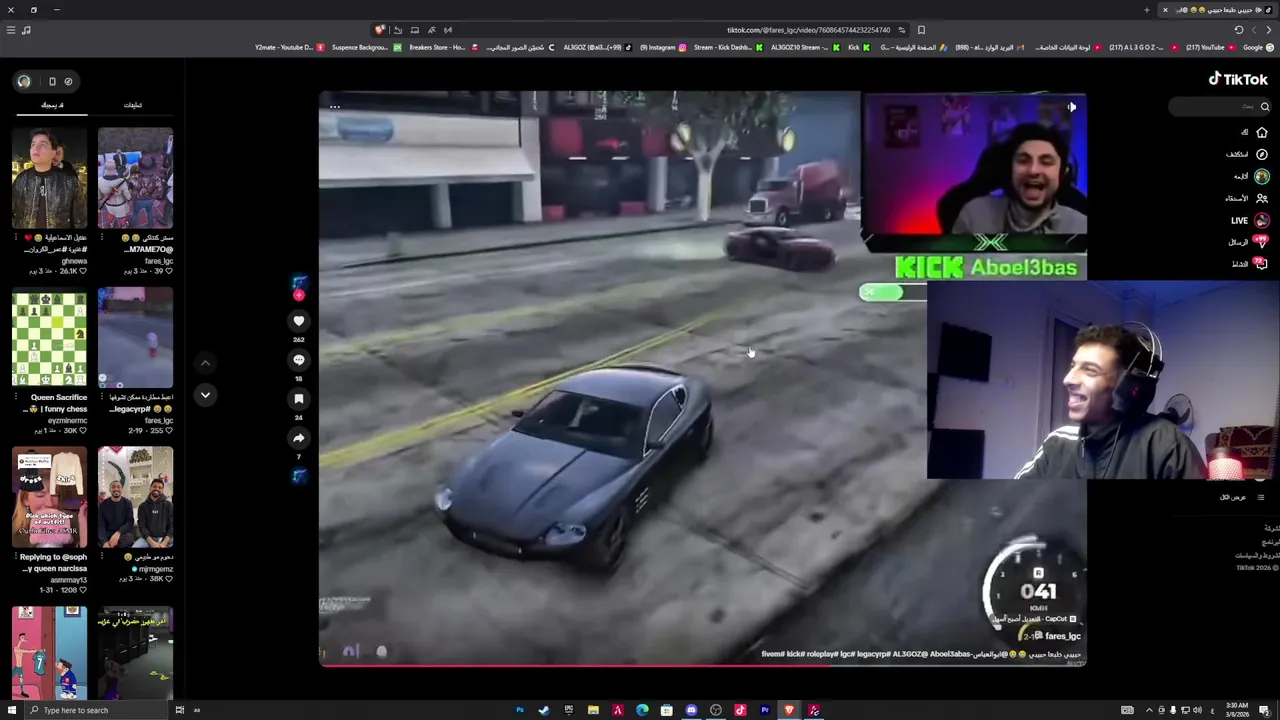Open 'Stream - Kick Dashb...' bookmark

coord(728,47)
